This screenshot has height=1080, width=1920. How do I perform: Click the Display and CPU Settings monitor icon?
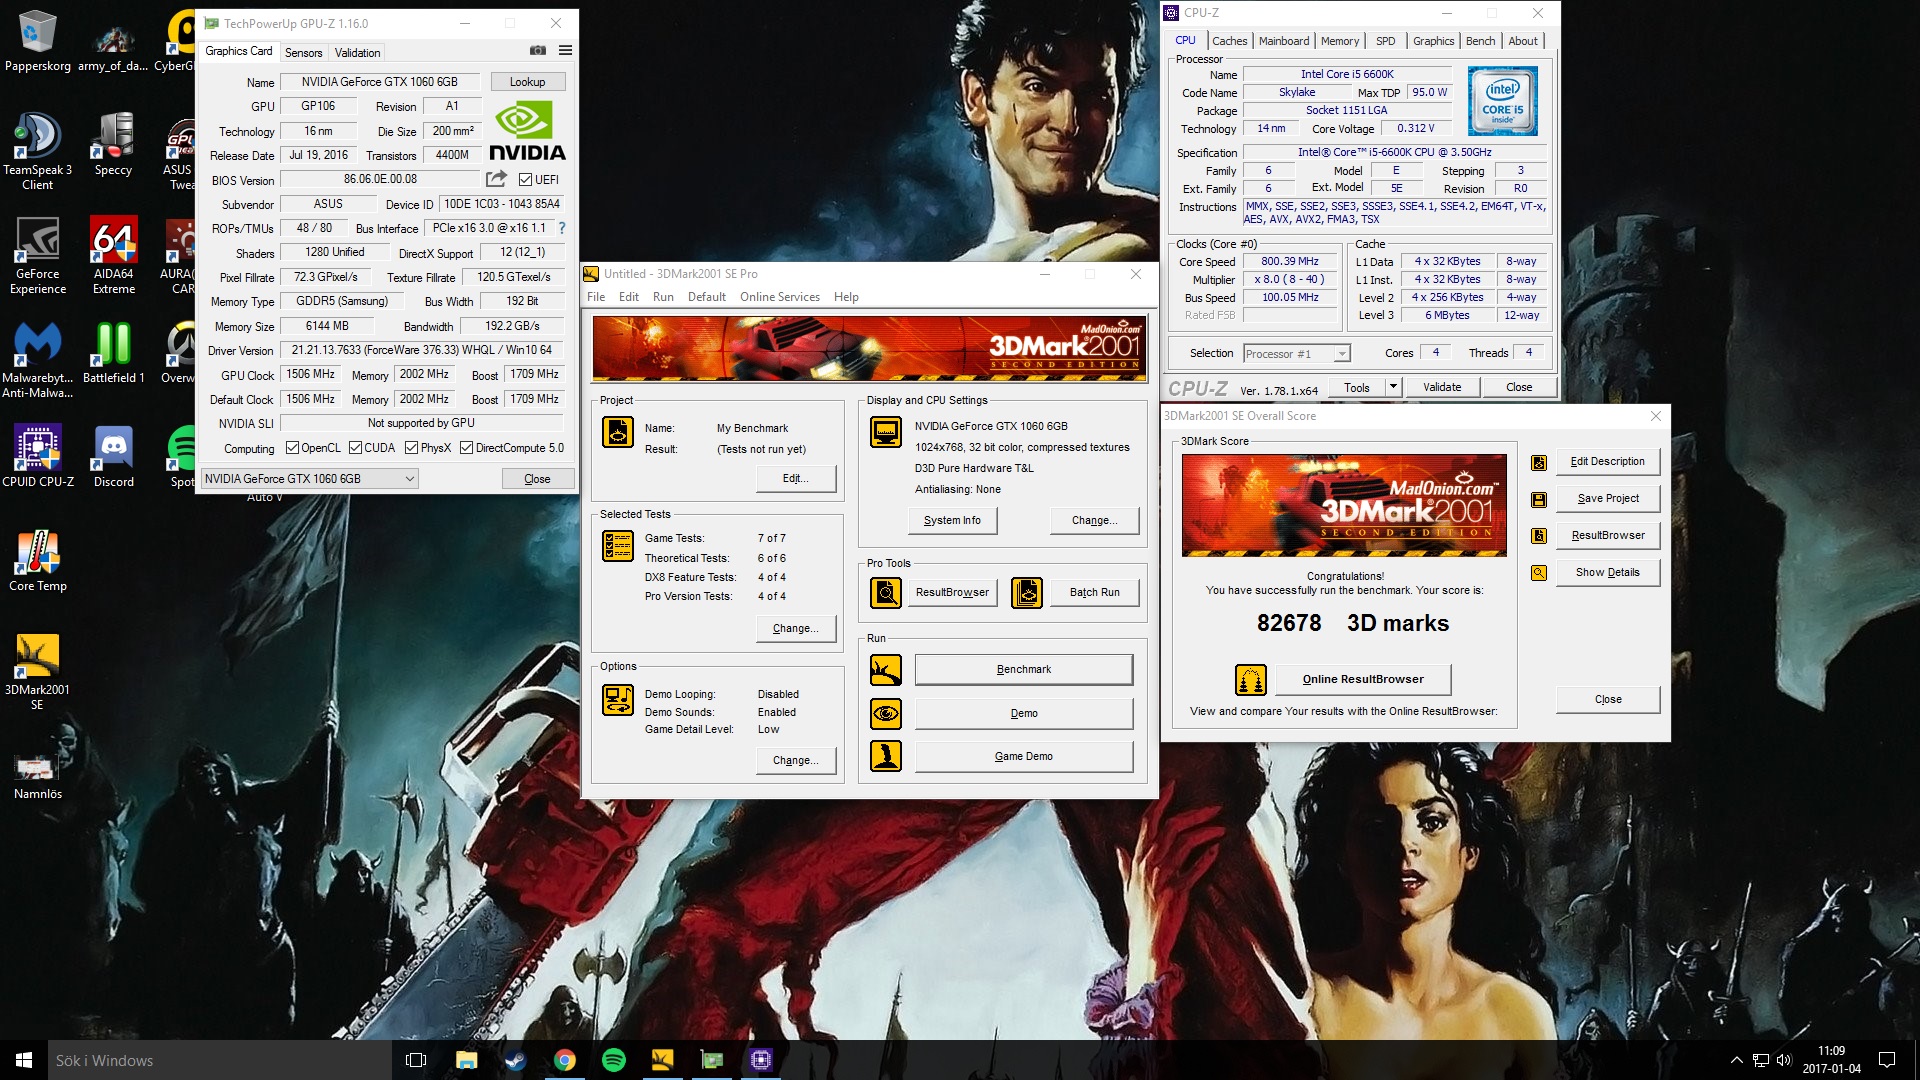886,432
